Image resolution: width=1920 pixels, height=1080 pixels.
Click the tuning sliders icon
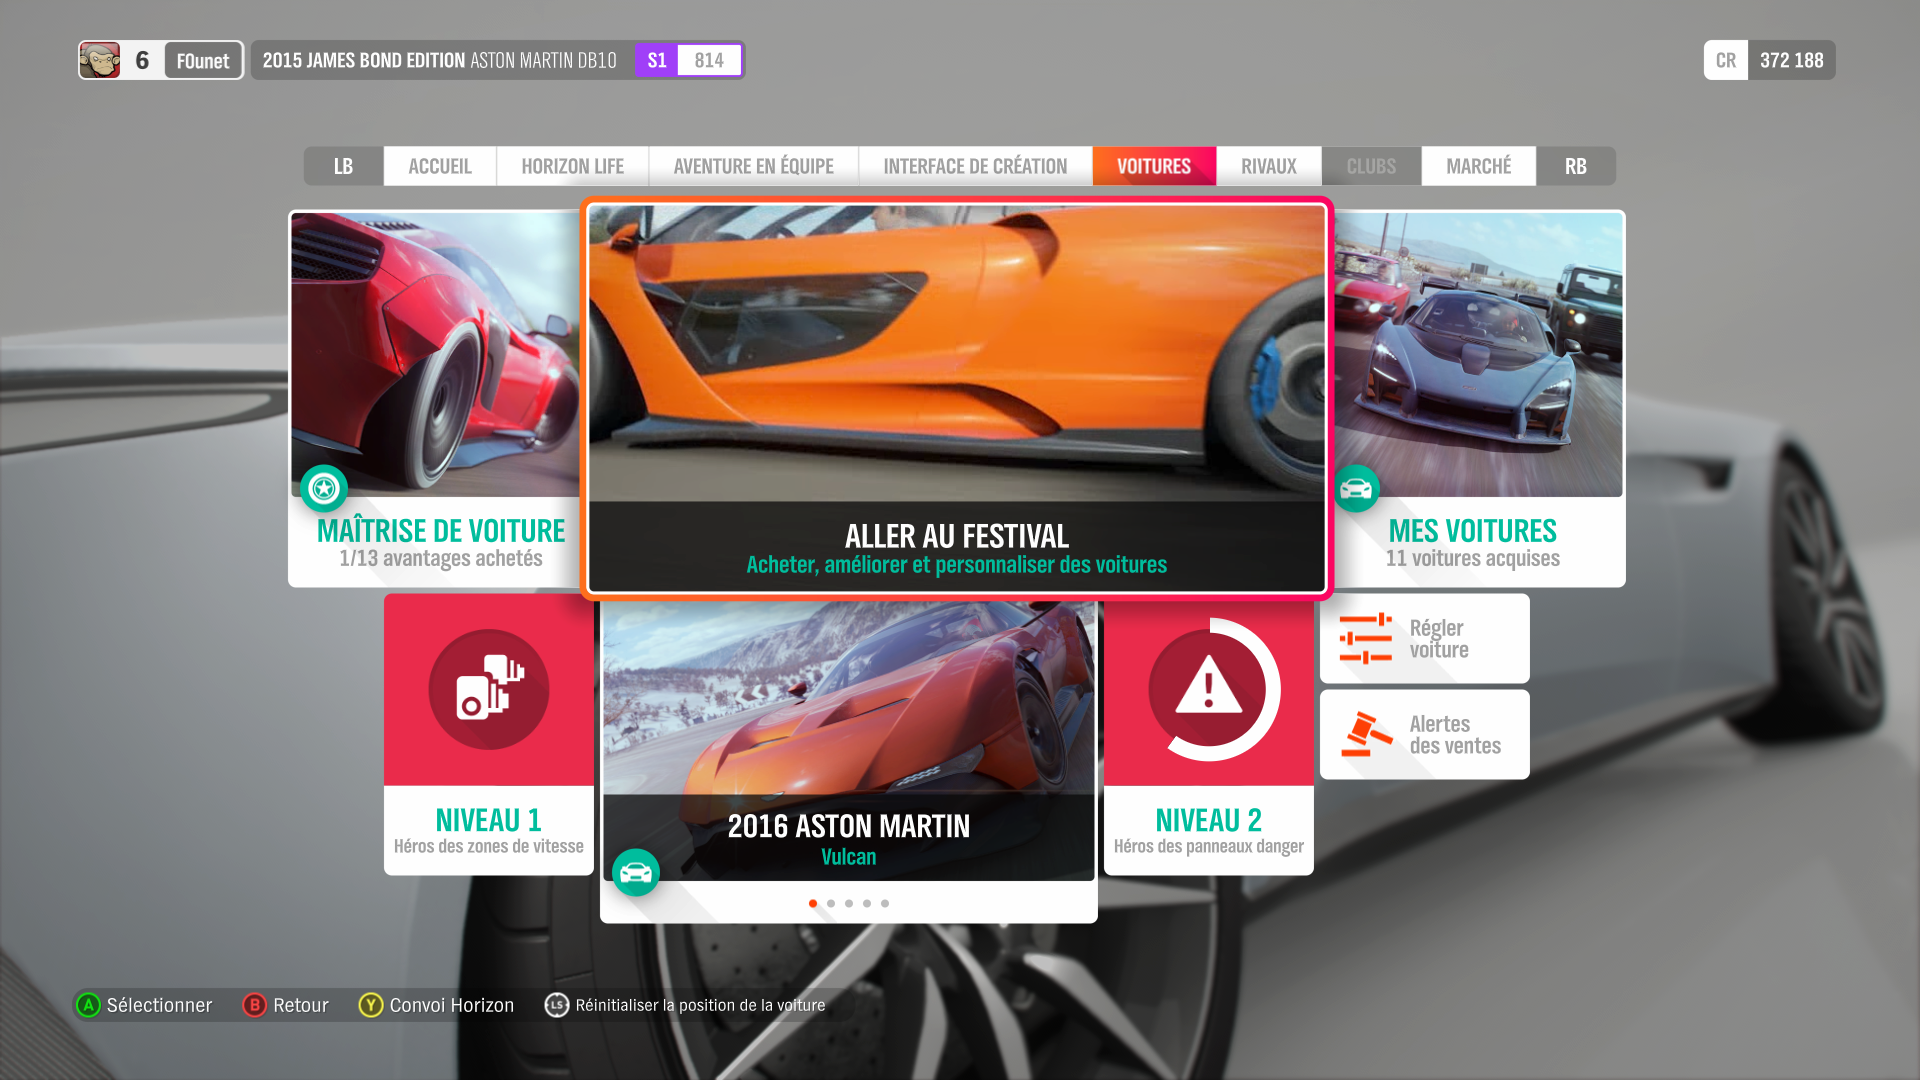1366,638
